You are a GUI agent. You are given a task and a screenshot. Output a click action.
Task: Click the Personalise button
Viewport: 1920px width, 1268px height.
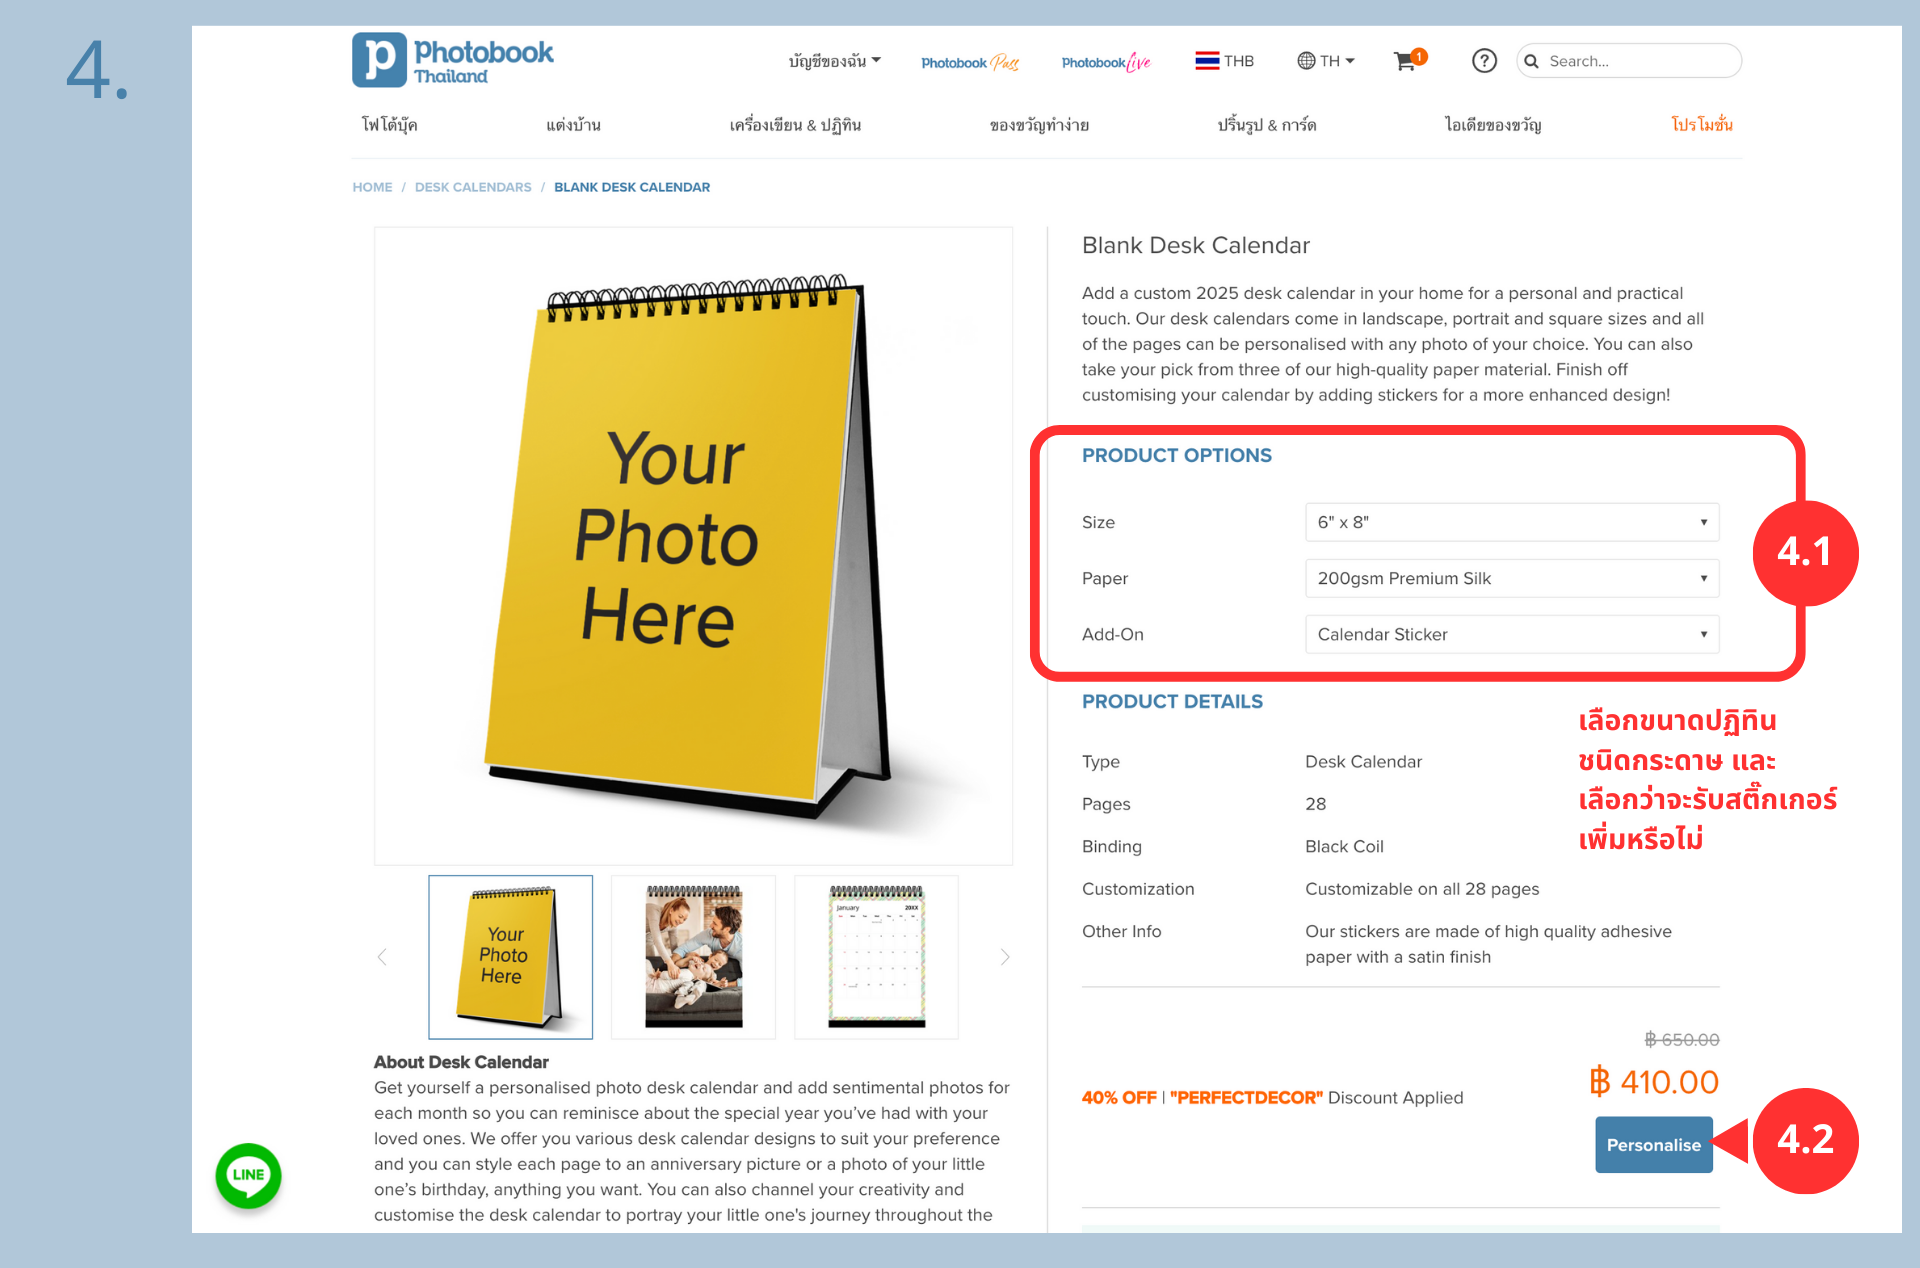(x=1653, y=1145)
